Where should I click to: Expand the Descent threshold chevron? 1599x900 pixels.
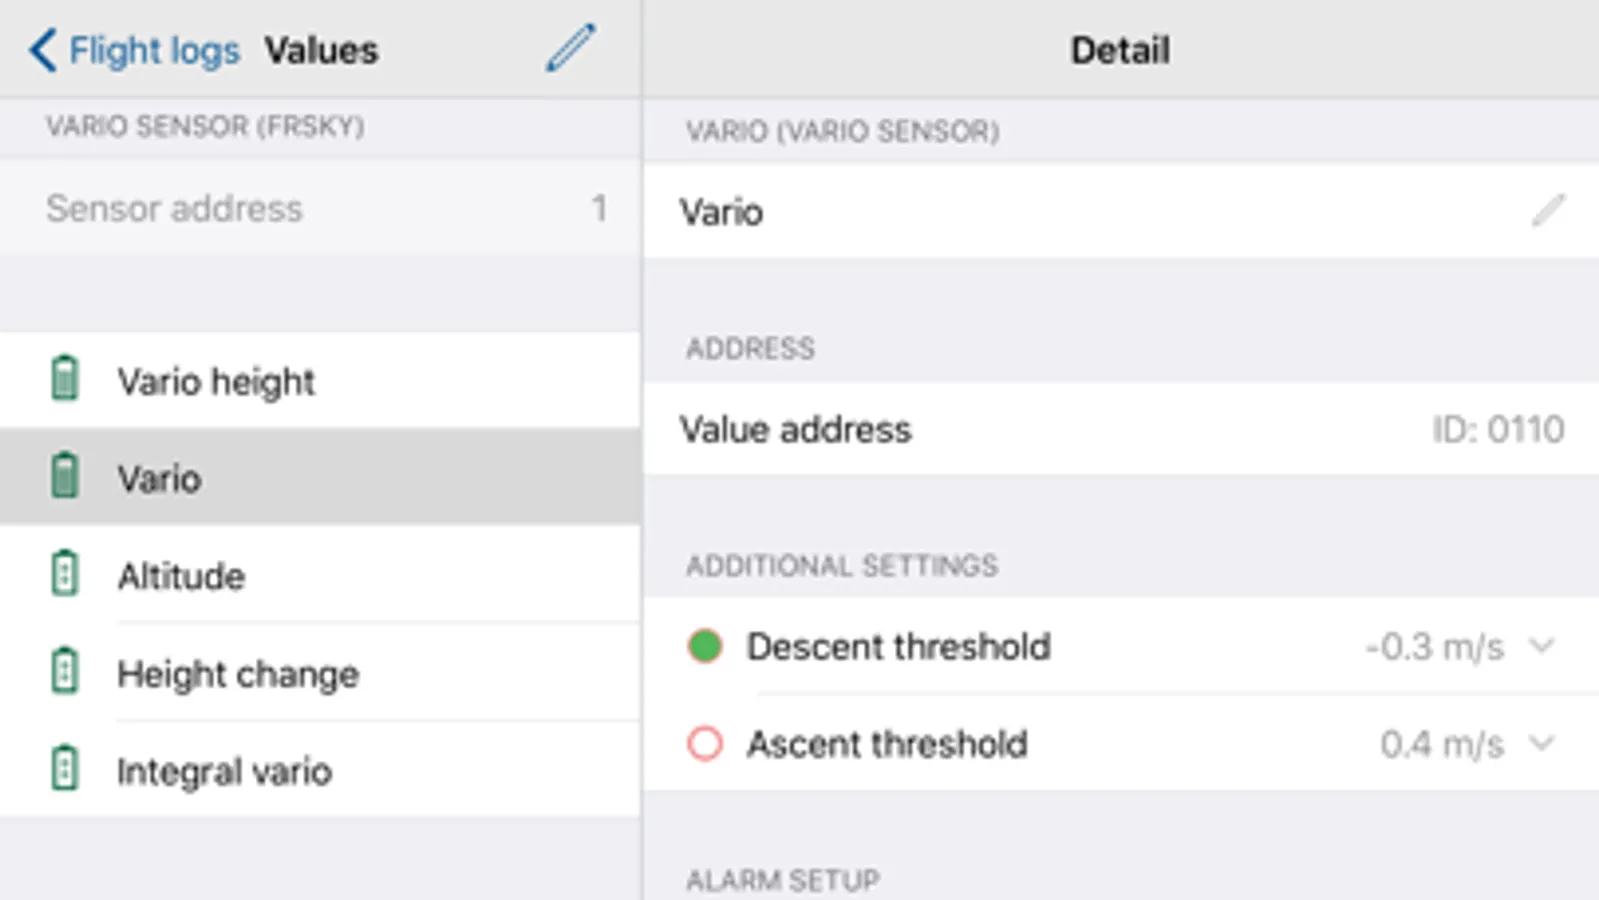tap(1542, 646)
